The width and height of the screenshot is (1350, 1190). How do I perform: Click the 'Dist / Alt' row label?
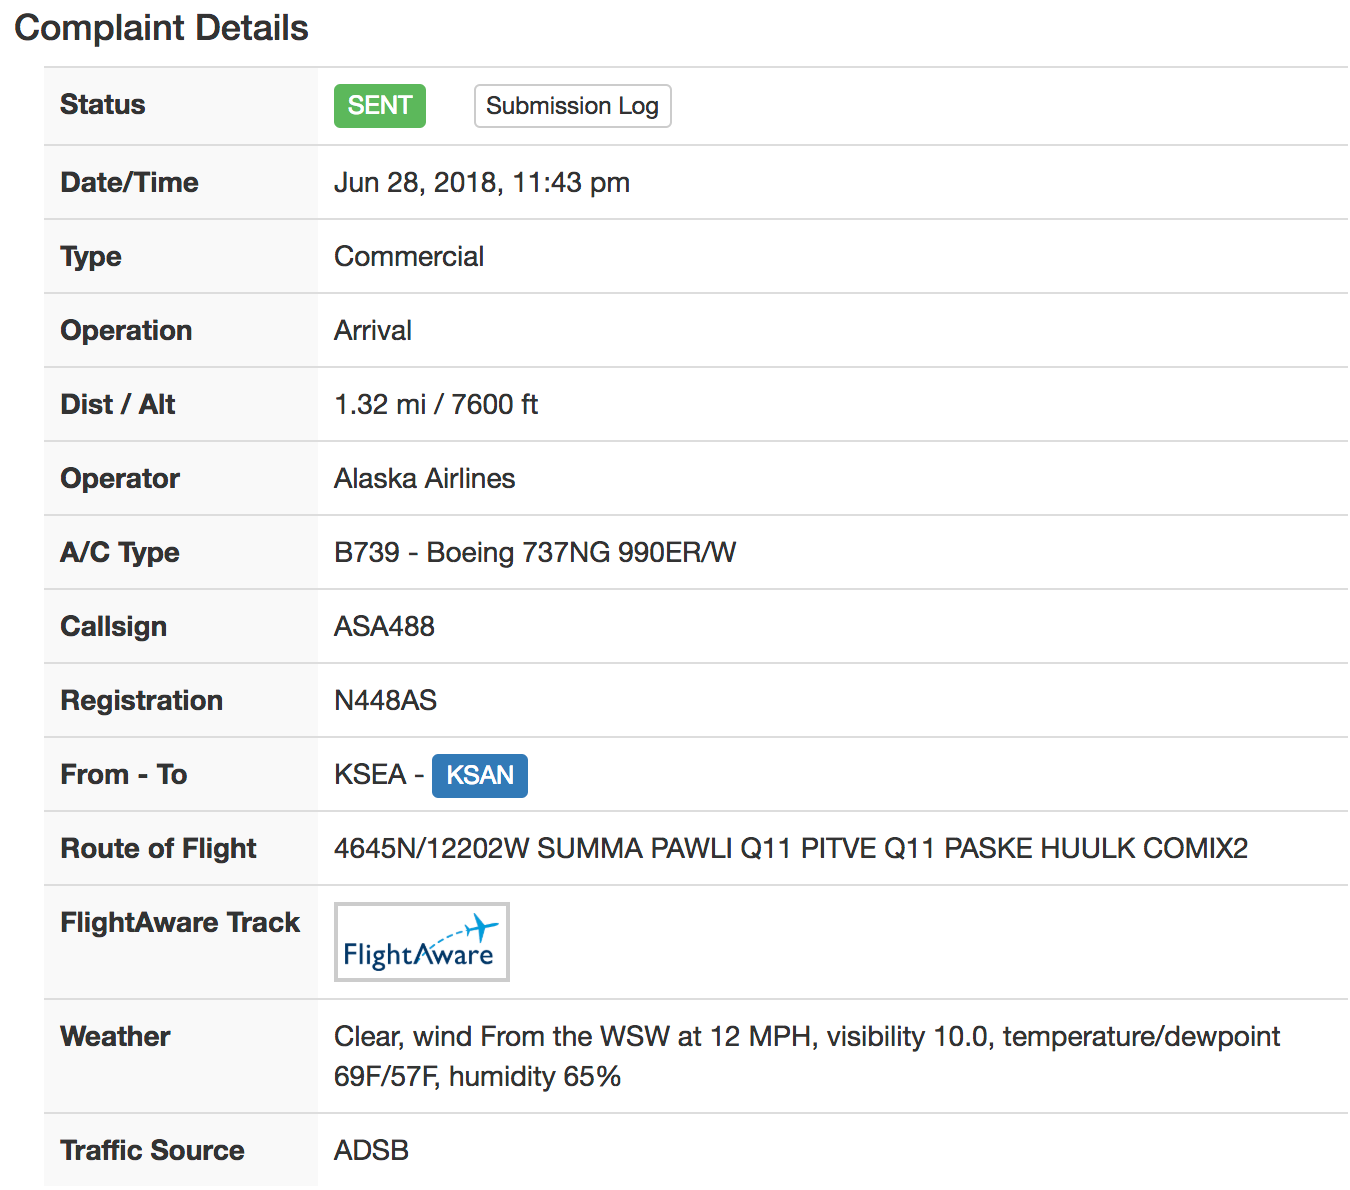(x=118, y=405)
